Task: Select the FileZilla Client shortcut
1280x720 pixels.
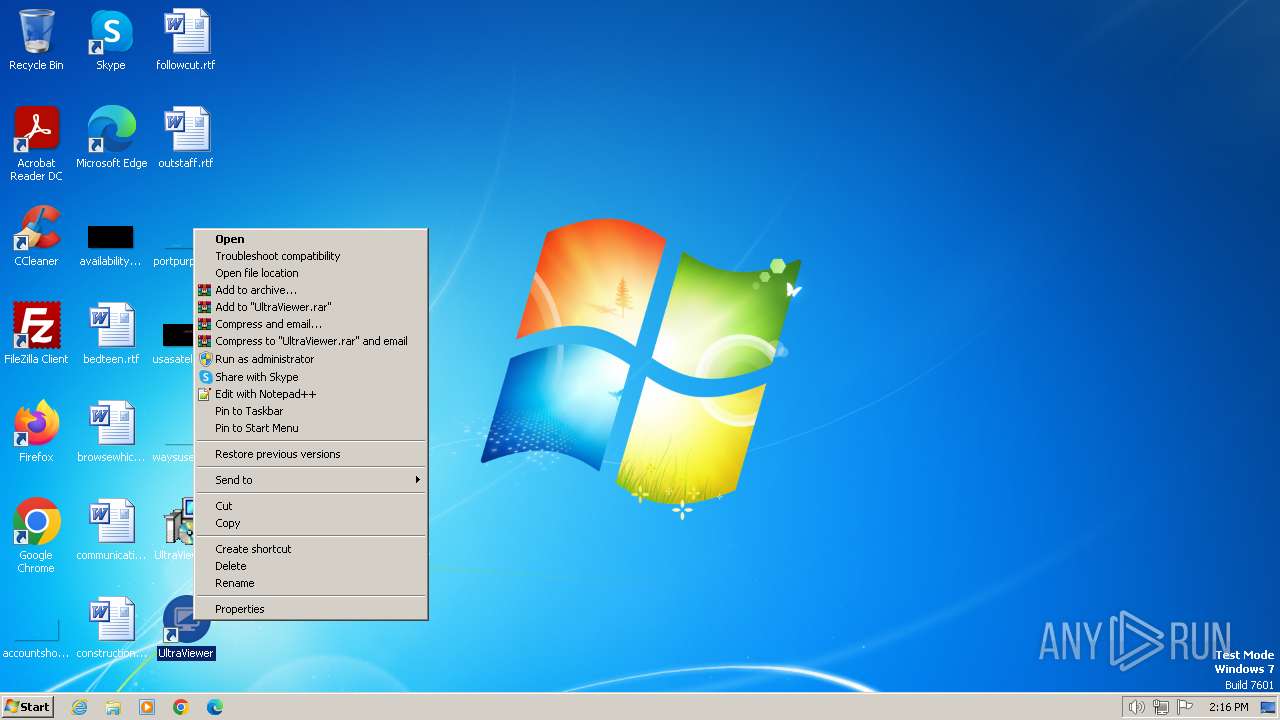Action: click(36, 334)
